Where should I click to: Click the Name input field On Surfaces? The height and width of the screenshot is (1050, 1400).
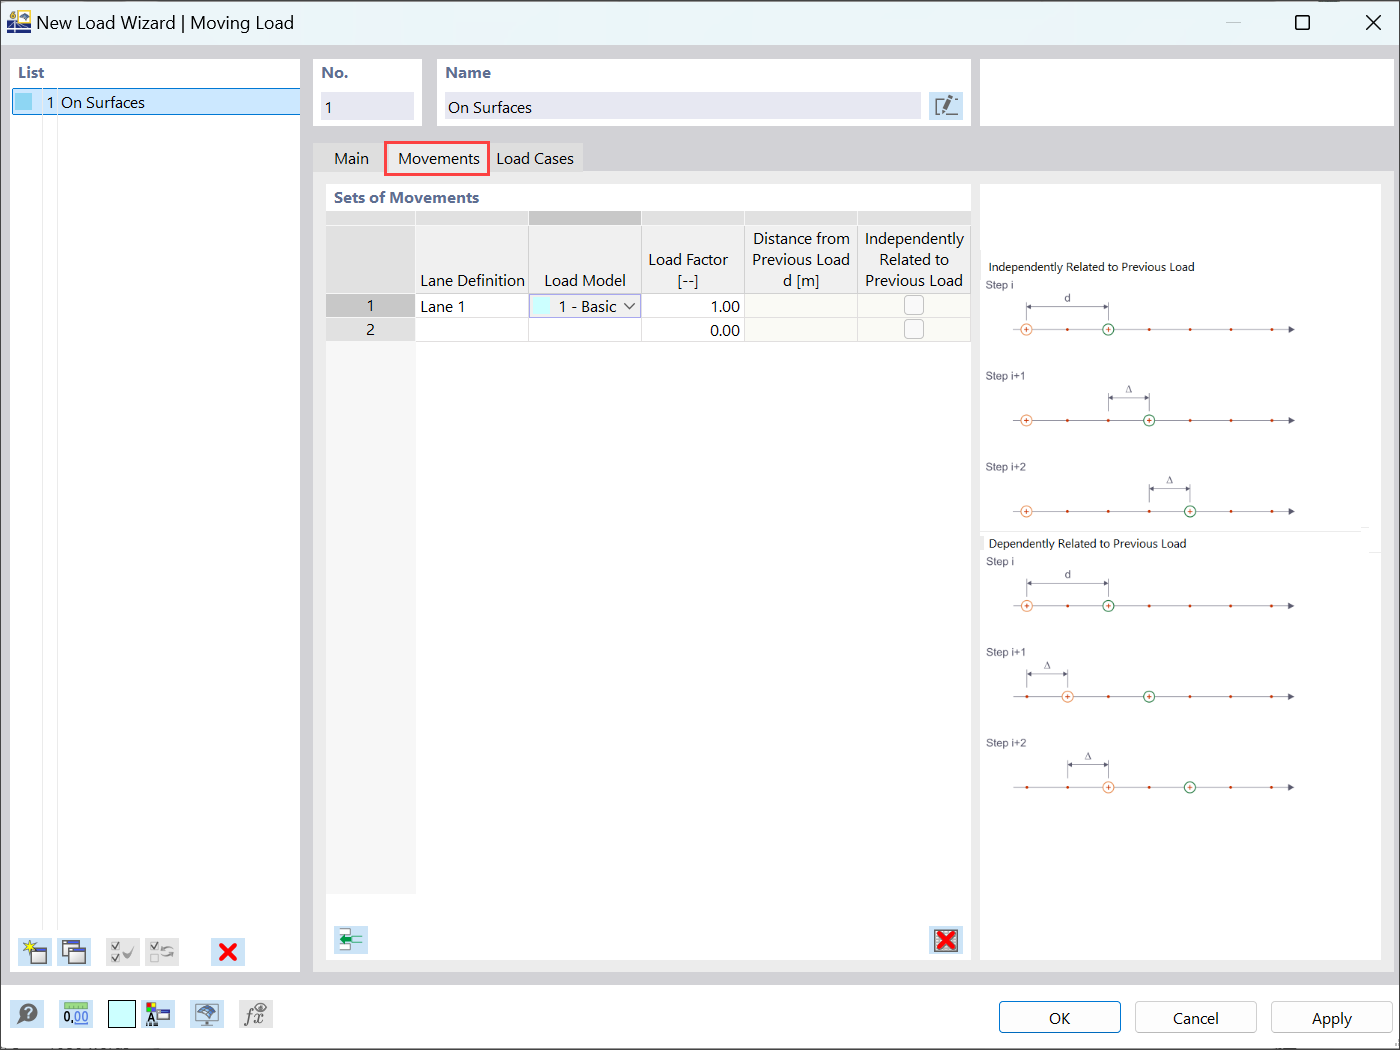(683, 107)
